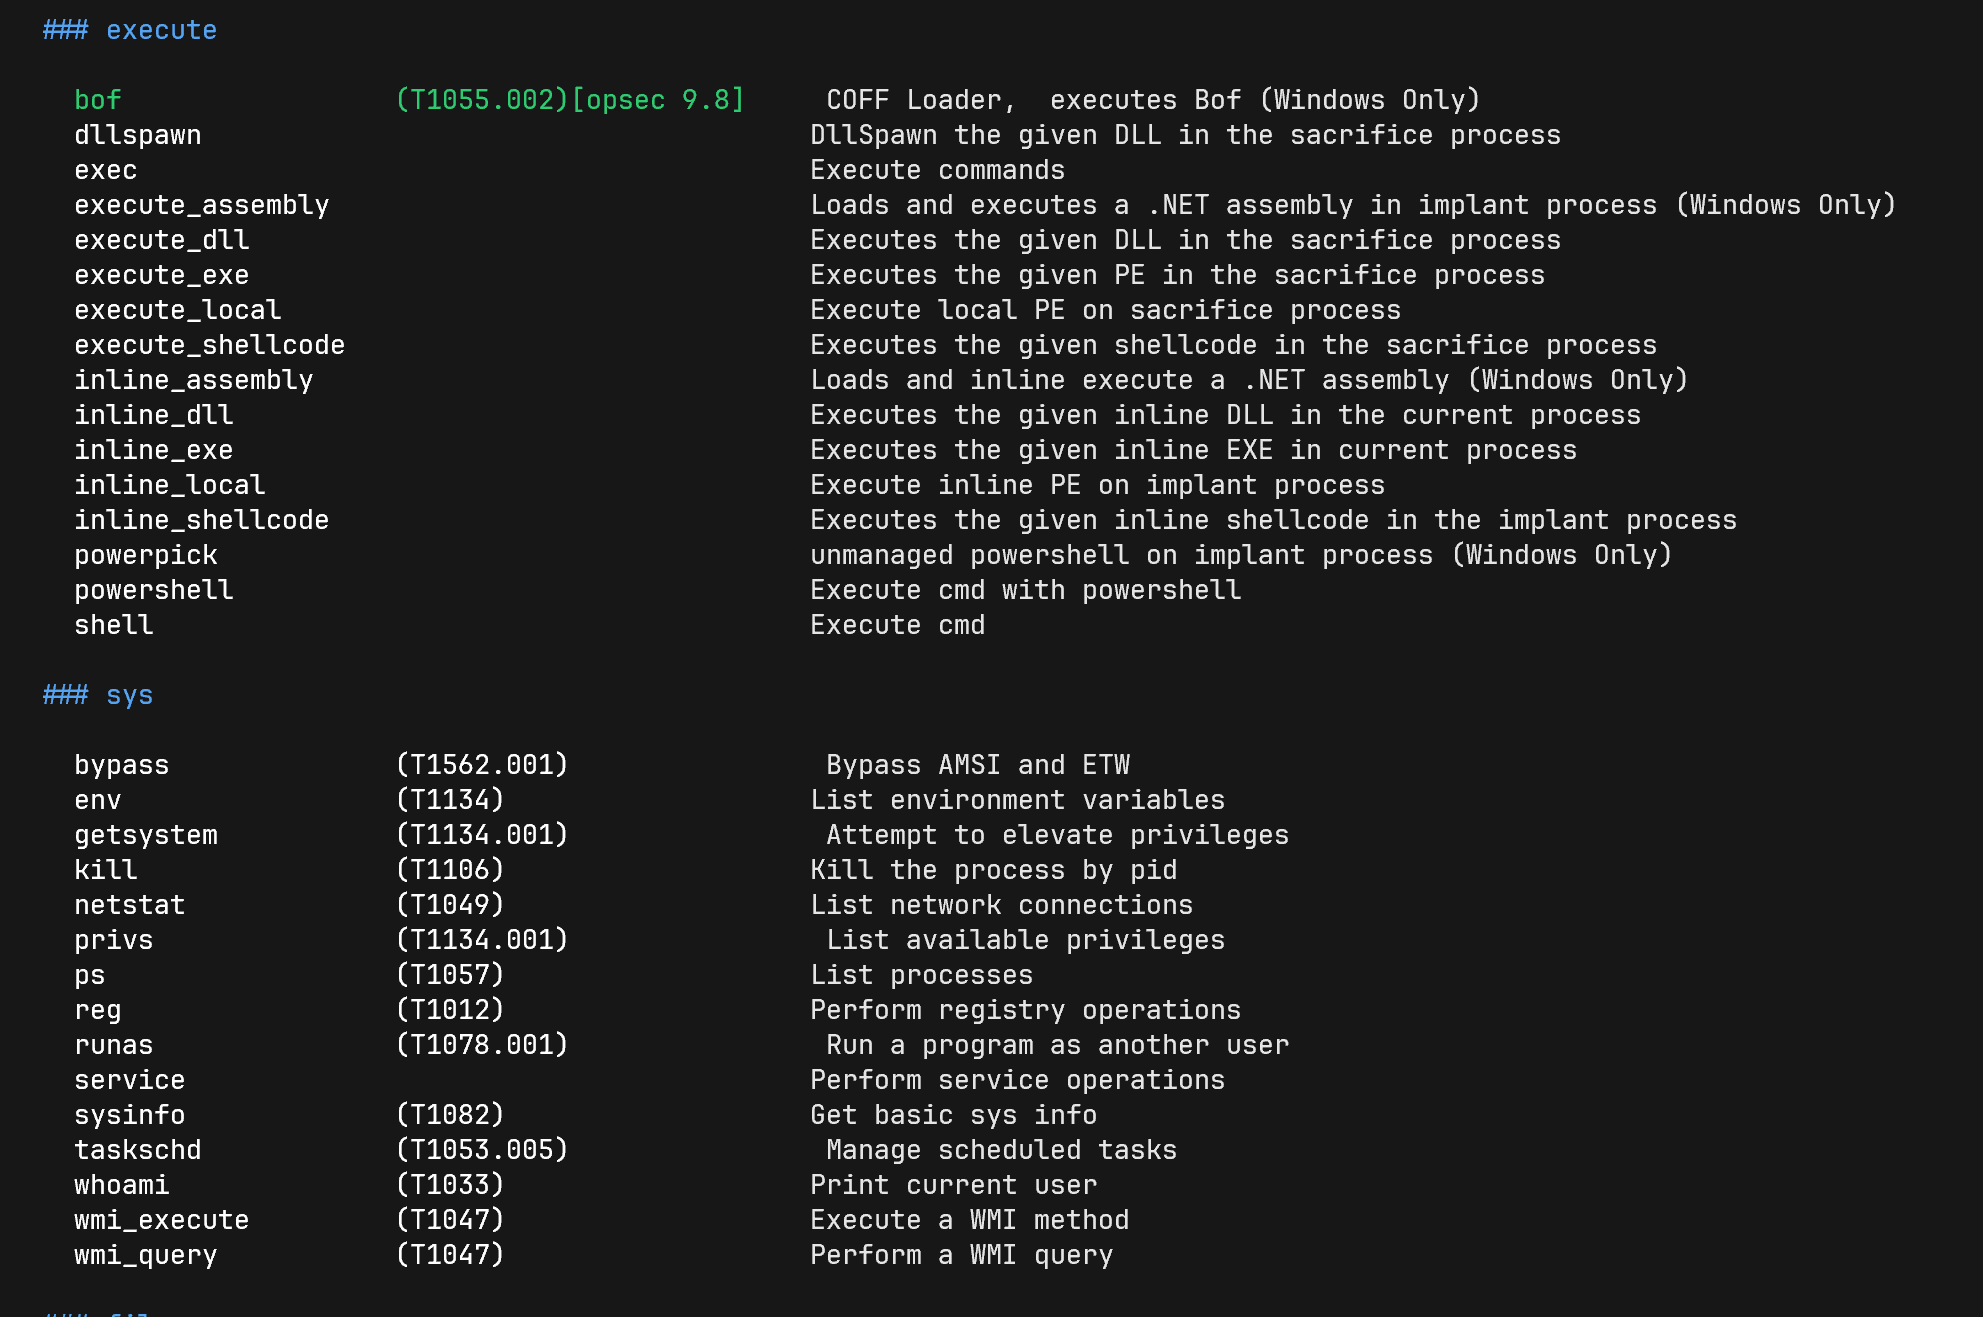Select the "runas" command entry
Image resolution: width=1983 pixels, height=1317 pixels.
(x=114, y=1045)
